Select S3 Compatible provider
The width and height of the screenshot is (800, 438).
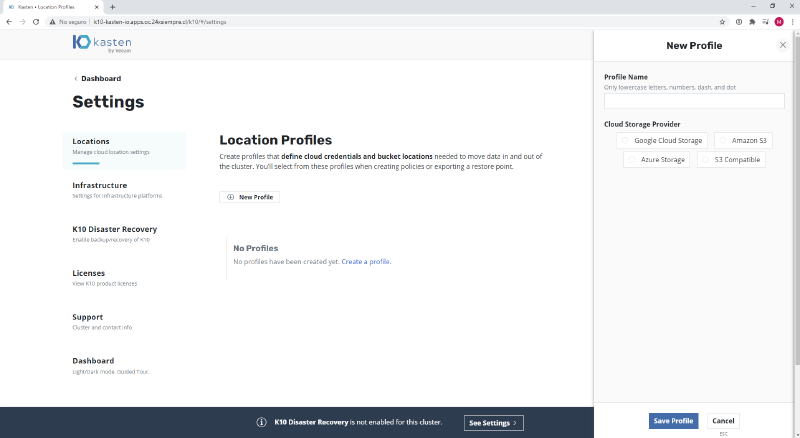click(731, 160)
